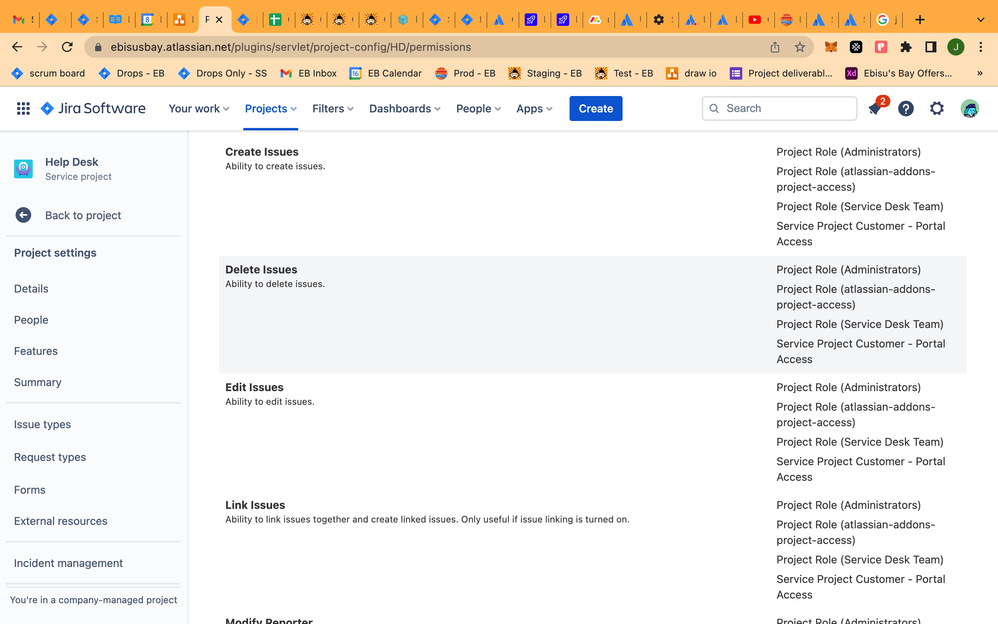Show more bookmarks with double chevron

tap(980, 73)
